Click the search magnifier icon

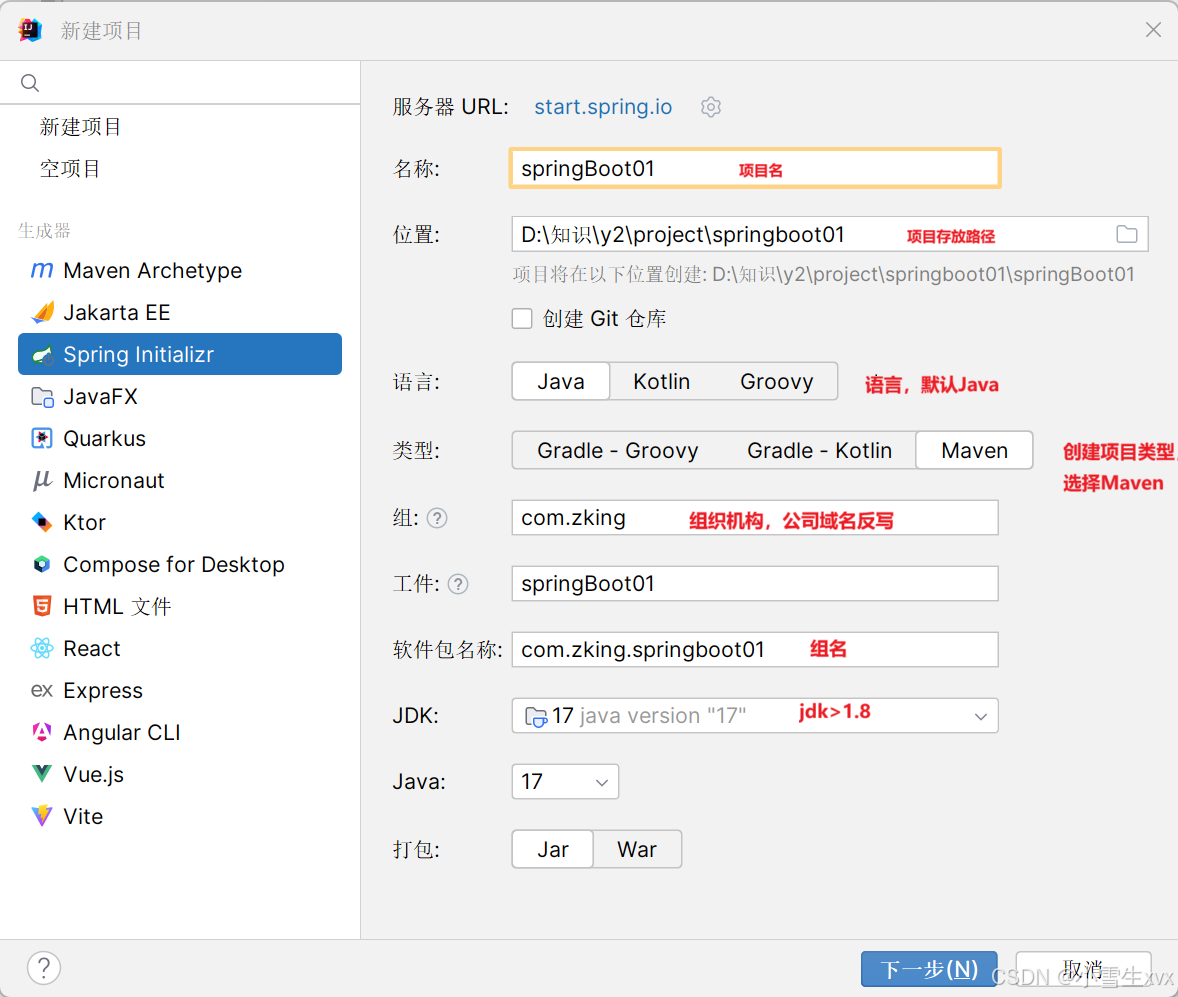pos(30,83)
